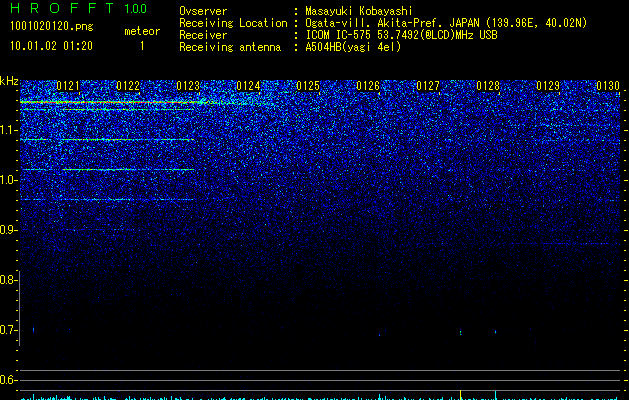Click the 0.8 frequency axis label
This screenshot has height=400, width=629.
click(7, 280)
